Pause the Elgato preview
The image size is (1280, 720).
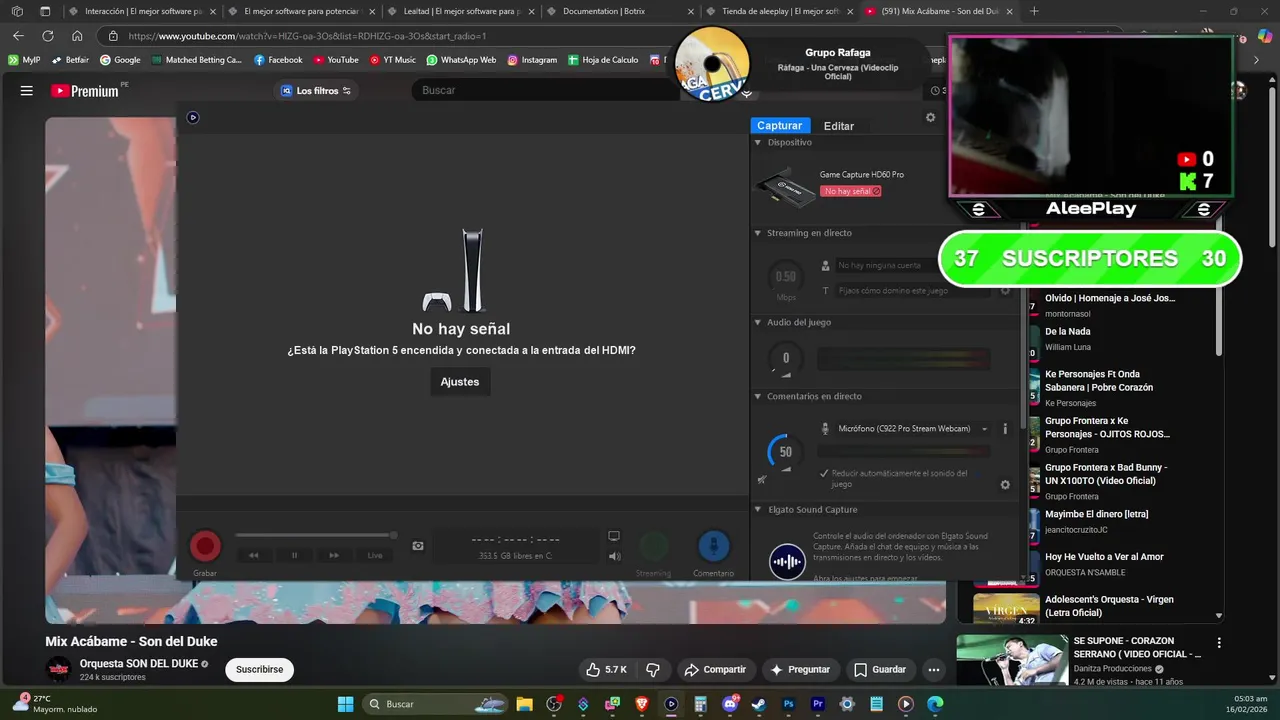294,555
